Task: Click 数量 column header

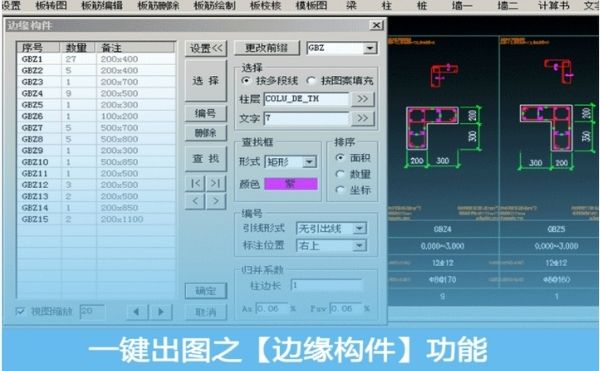Action: [78, 47]
